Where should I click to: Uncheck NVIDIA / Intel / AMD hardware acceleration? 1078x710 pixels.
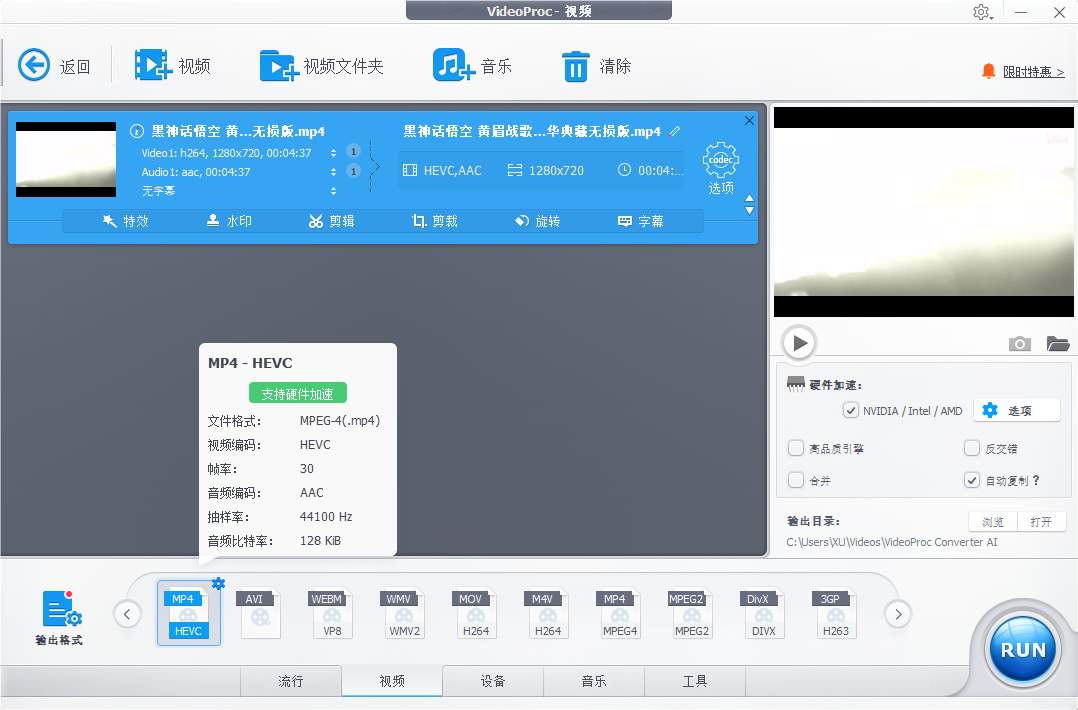point(850,410)
